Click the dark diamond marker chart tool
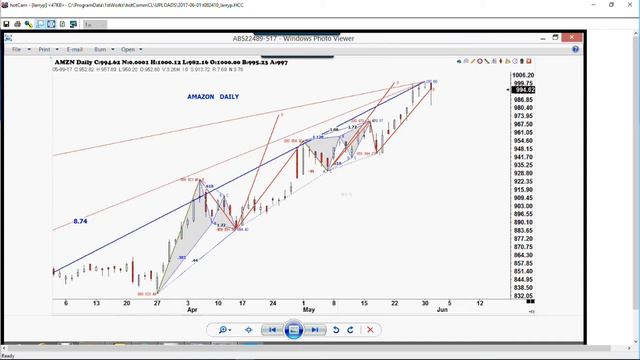This screenshot has width=640, height=360. tap(501, 61)
